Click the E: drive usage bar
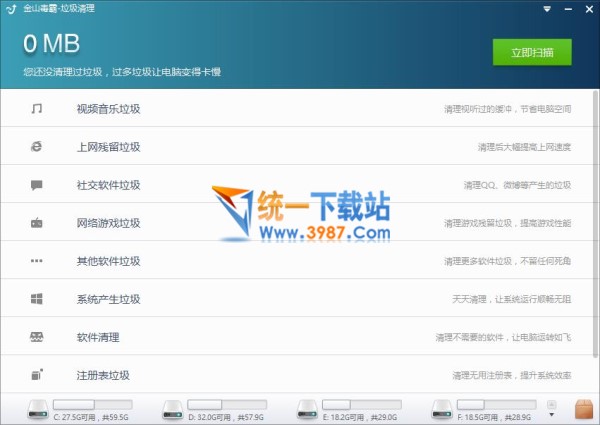Screen dimensions: 600x425 (x=362, y=404)
